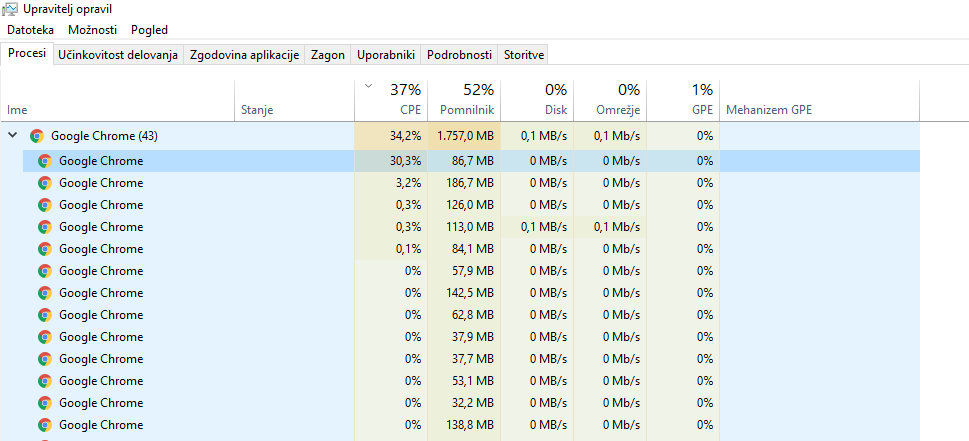Click the 86,7 MB memory cell

464,161
